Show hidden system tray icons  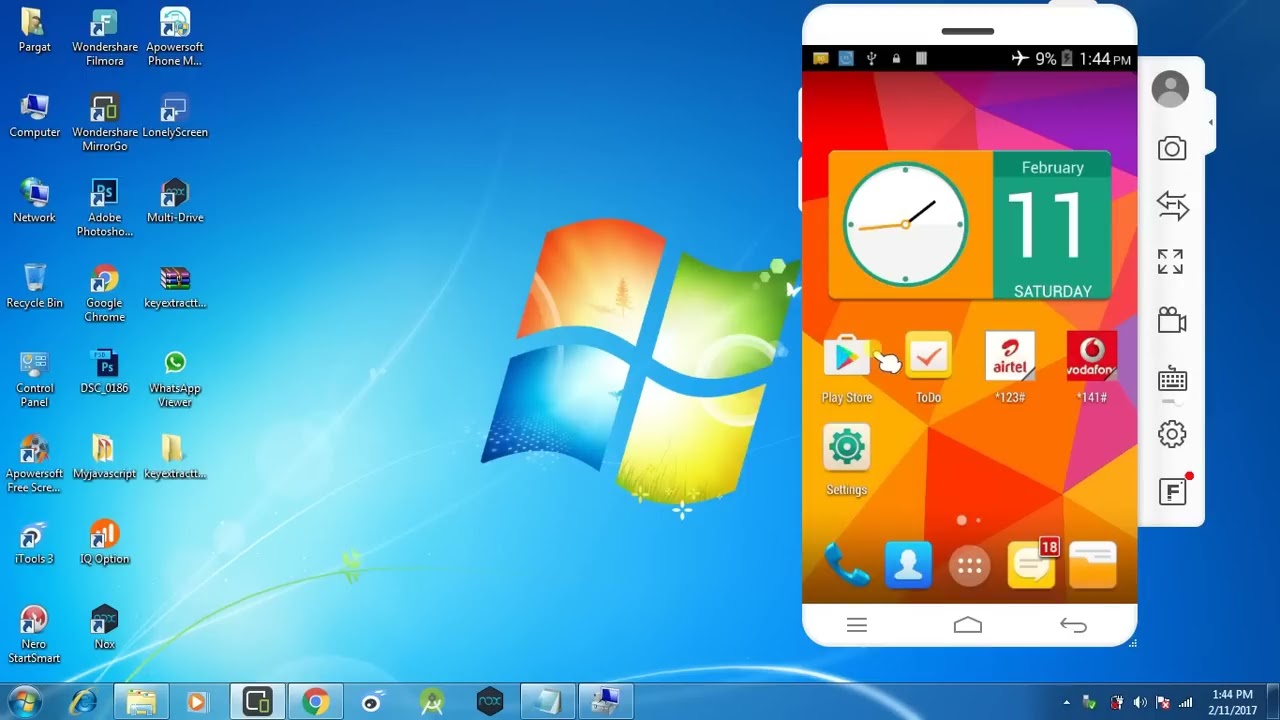point(1066,703)
